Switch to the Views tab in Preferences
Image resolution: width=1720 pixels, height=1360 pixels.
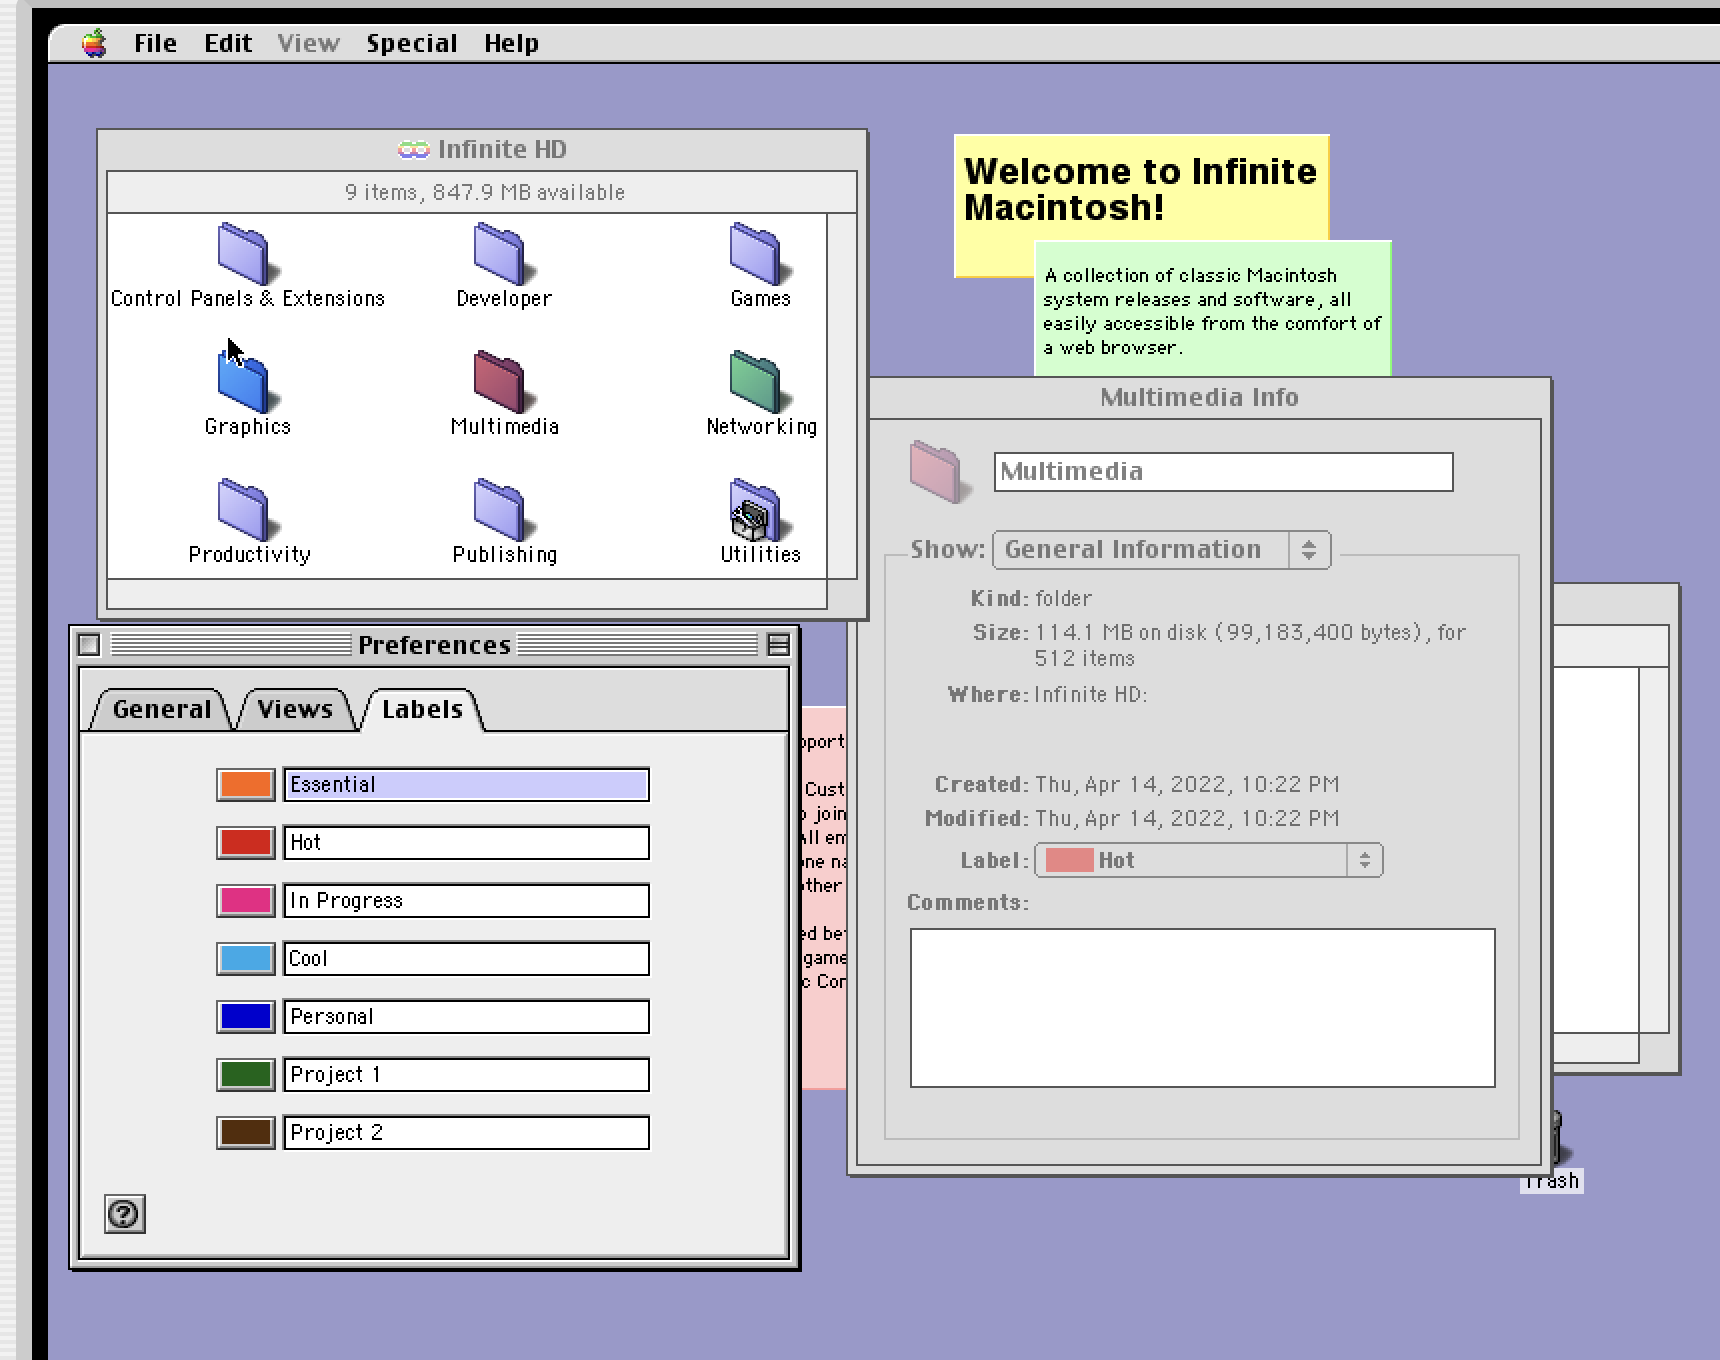tap(295, 709)
